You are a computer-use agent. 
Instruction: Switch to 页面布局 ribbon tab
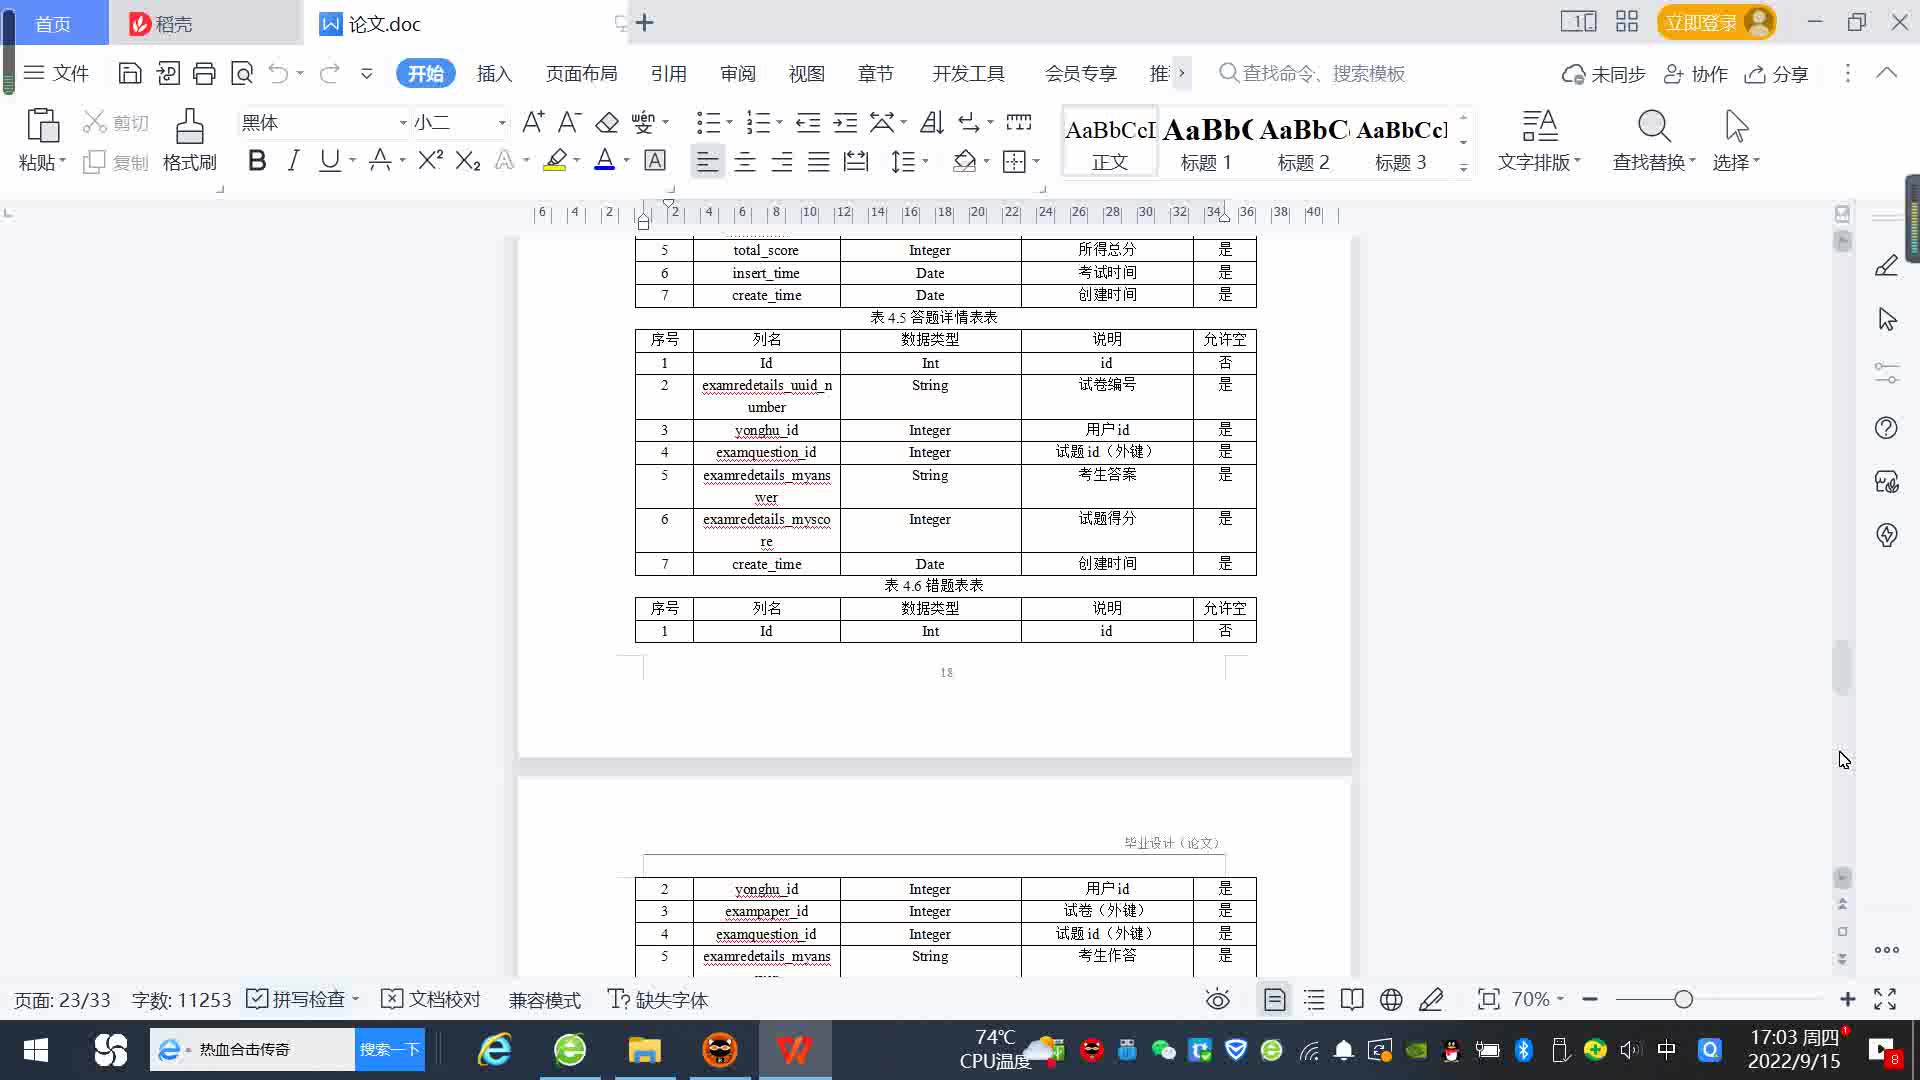pos(581,74)
